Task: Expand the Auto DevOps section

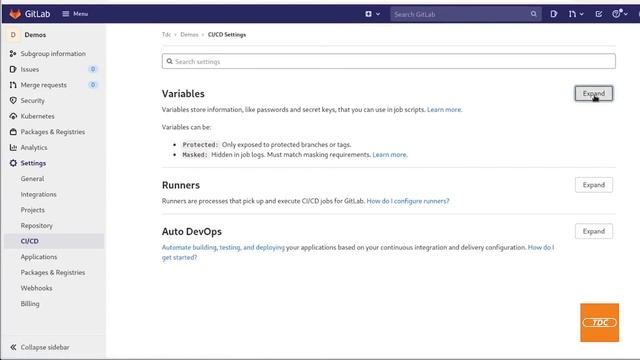Action: (x=593, y=231)
